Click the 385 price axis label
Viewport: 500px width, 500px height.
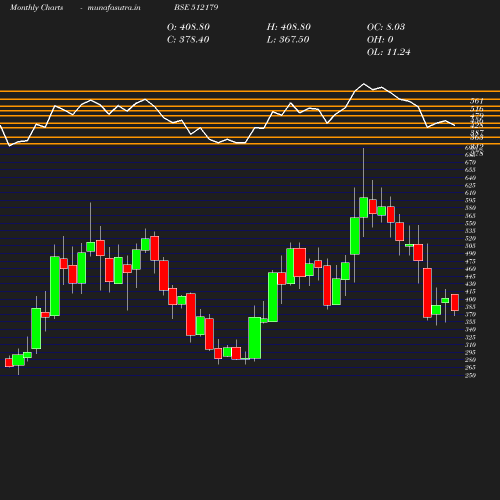(x=470, y=307)
